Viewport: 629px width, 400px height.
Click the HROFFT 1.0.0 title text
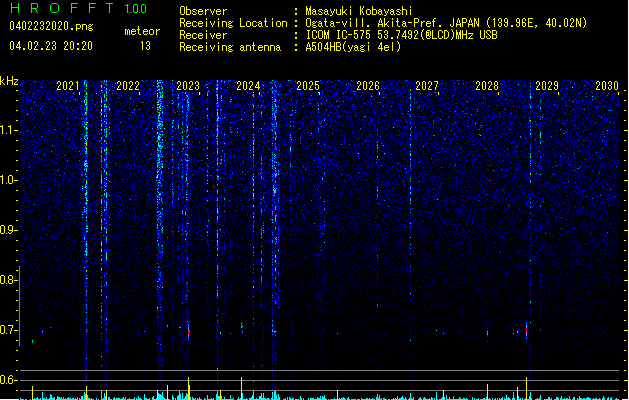79,8
